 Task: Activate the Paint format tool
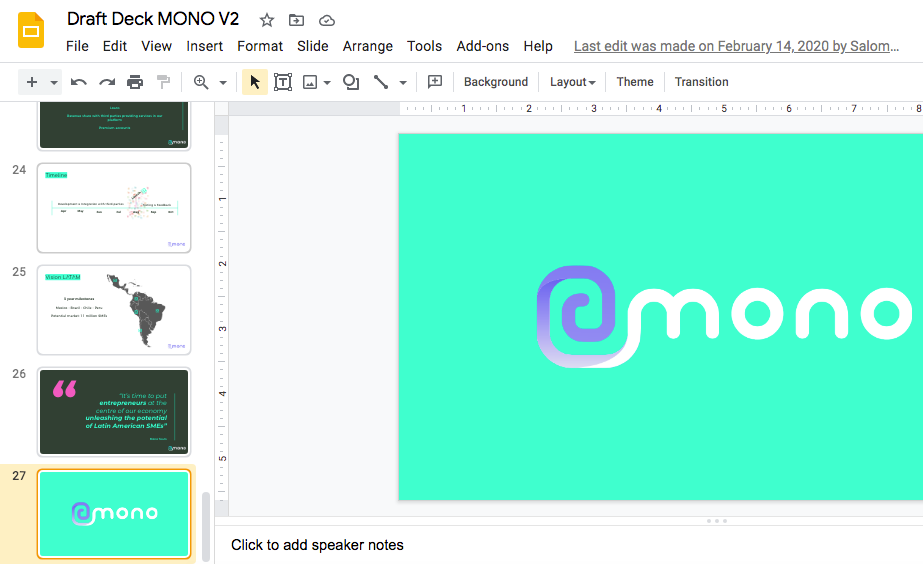pos(163,82)
